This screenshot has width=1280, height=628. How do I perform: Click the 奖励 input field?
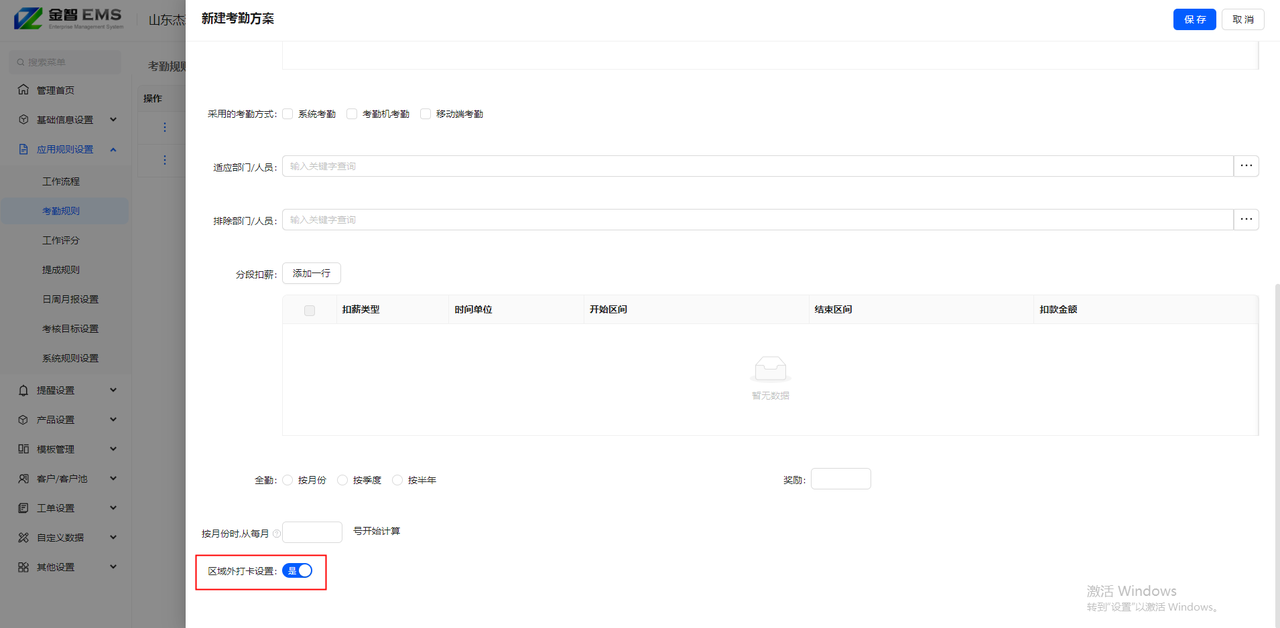[841, 479]
